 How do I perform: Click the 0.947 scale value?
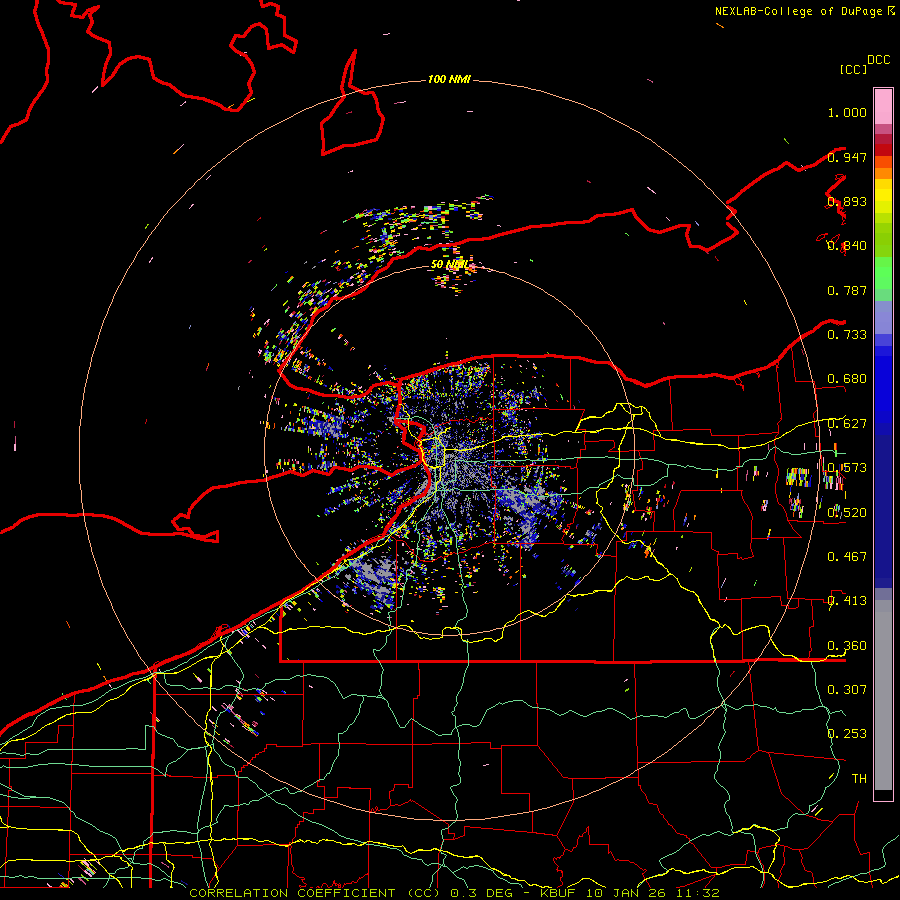point(847,157)
